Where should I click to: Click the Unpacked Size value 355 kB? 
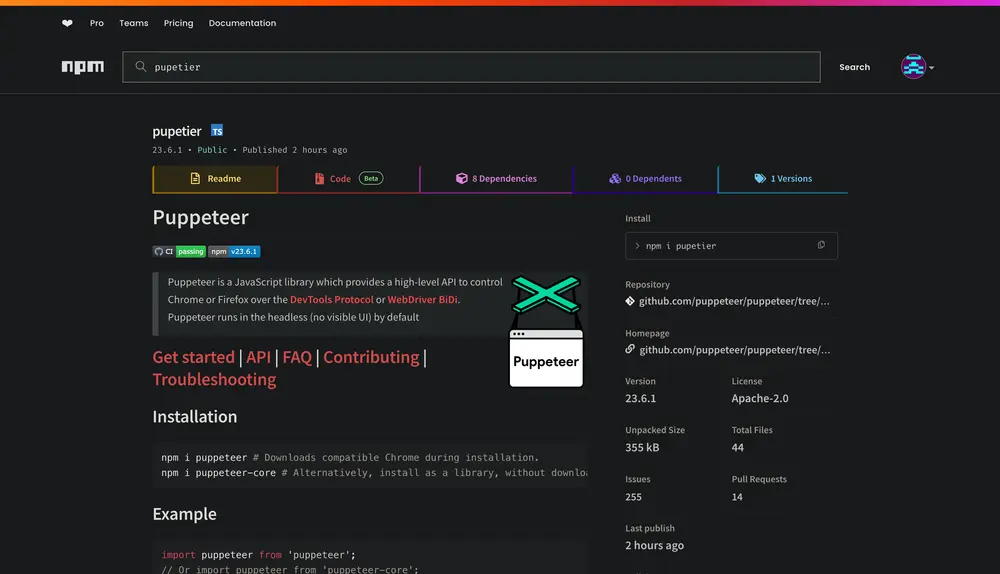coord(642,447)
